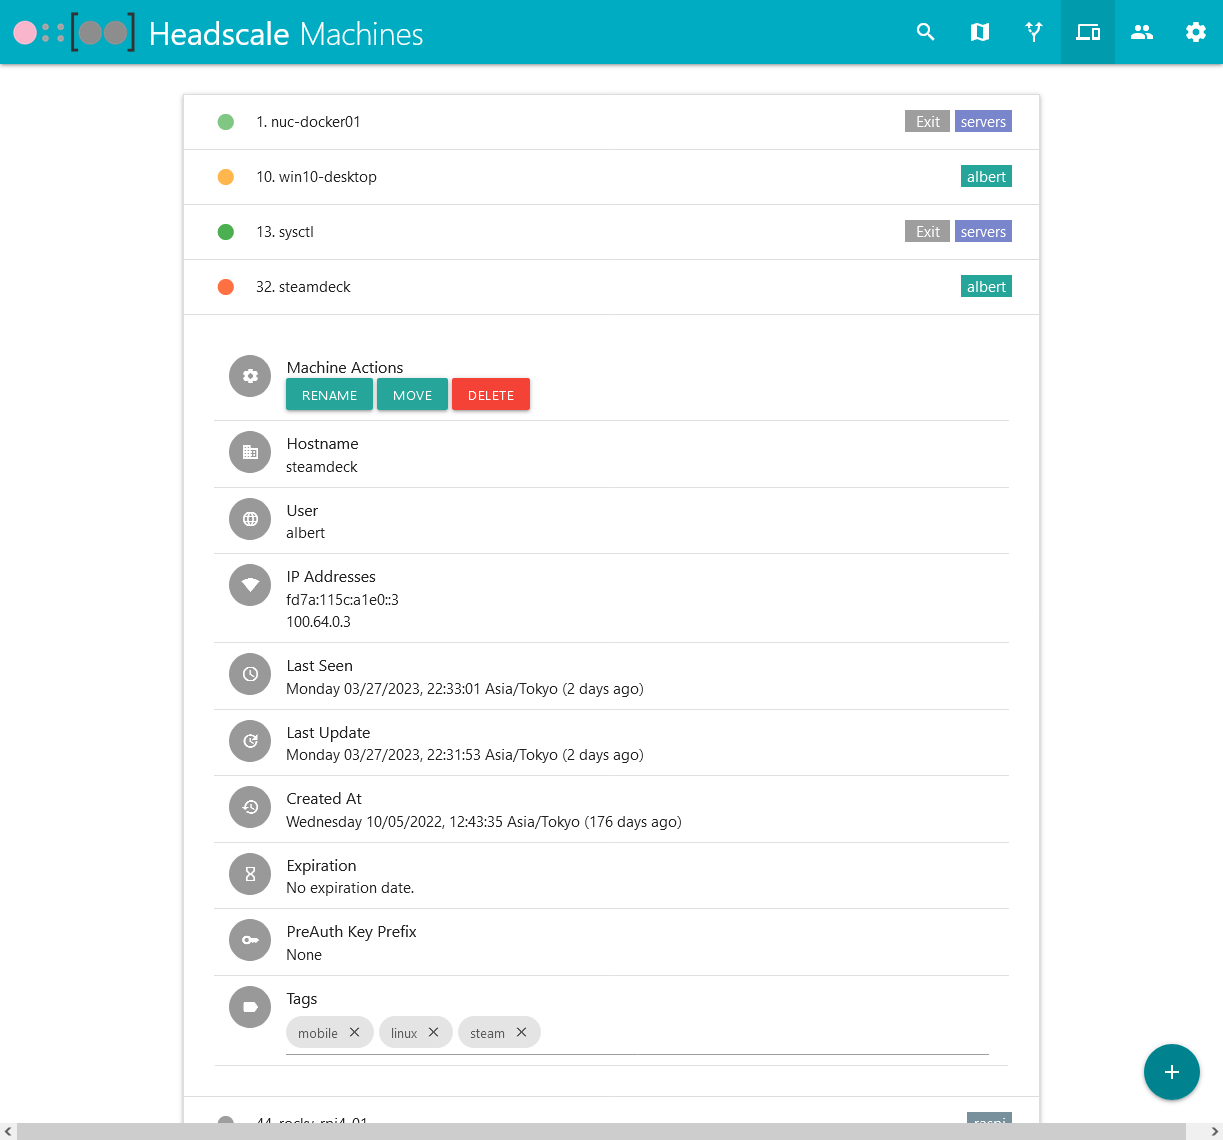Click the red status dot for steamdeck
The height and width of the screenshot is (1140, 1223).
[226, 287]
